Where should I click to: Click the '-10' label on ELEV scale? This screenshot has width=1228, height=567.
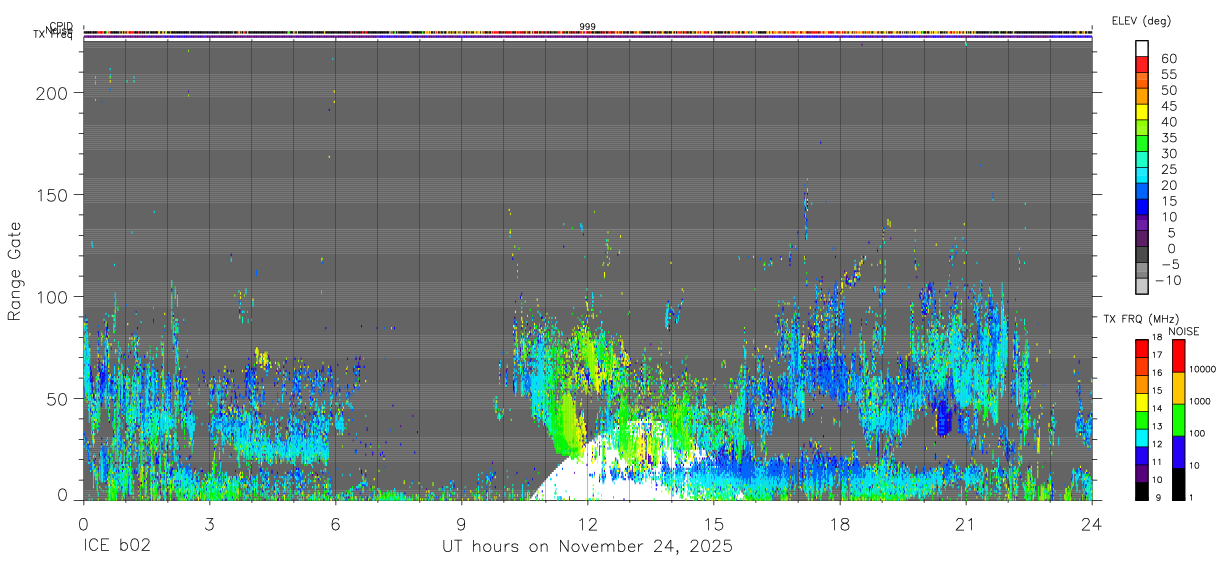coord(1169,281)
